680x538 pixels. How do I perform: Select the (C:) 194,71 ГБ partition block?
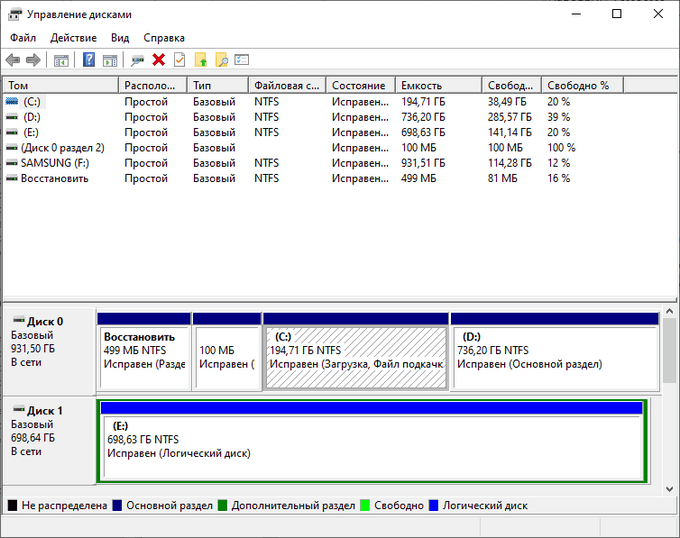pos(356,351)
